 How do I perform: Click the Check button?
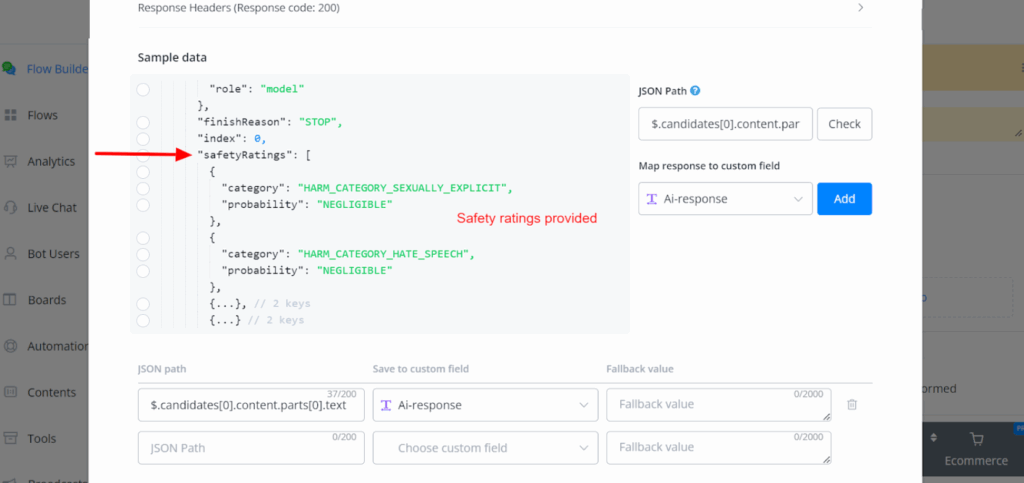pos(844,124)
